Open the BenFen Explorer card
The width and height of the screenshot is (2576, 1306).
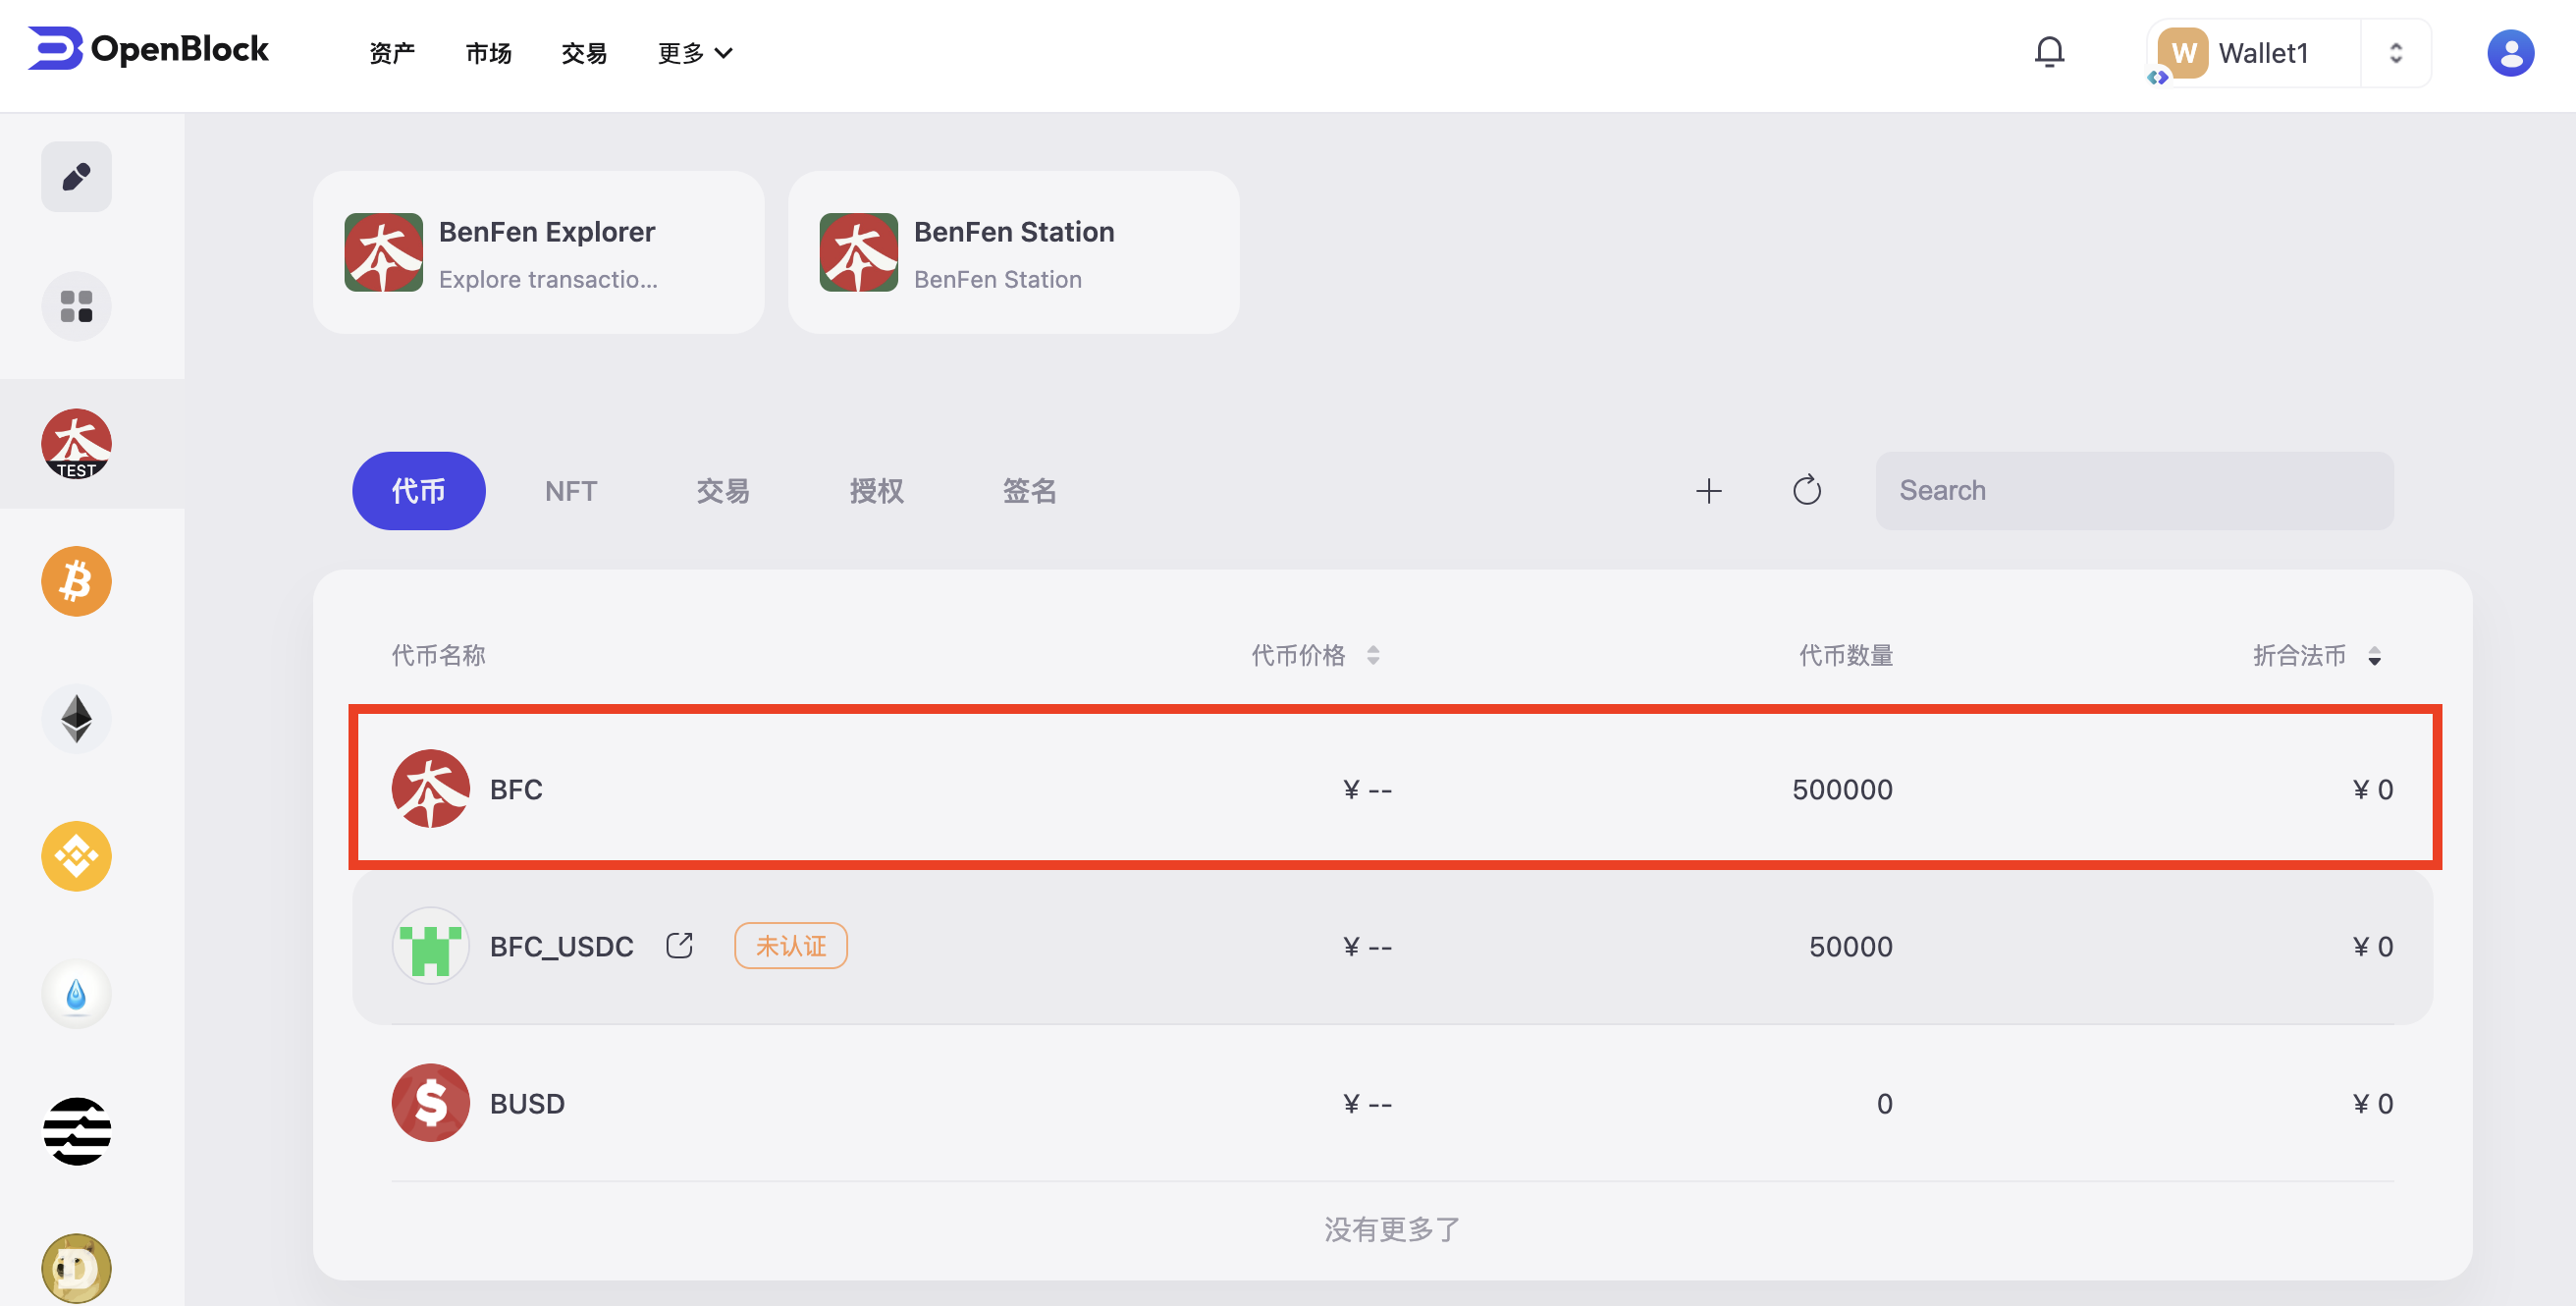click(x=538, y=252)
